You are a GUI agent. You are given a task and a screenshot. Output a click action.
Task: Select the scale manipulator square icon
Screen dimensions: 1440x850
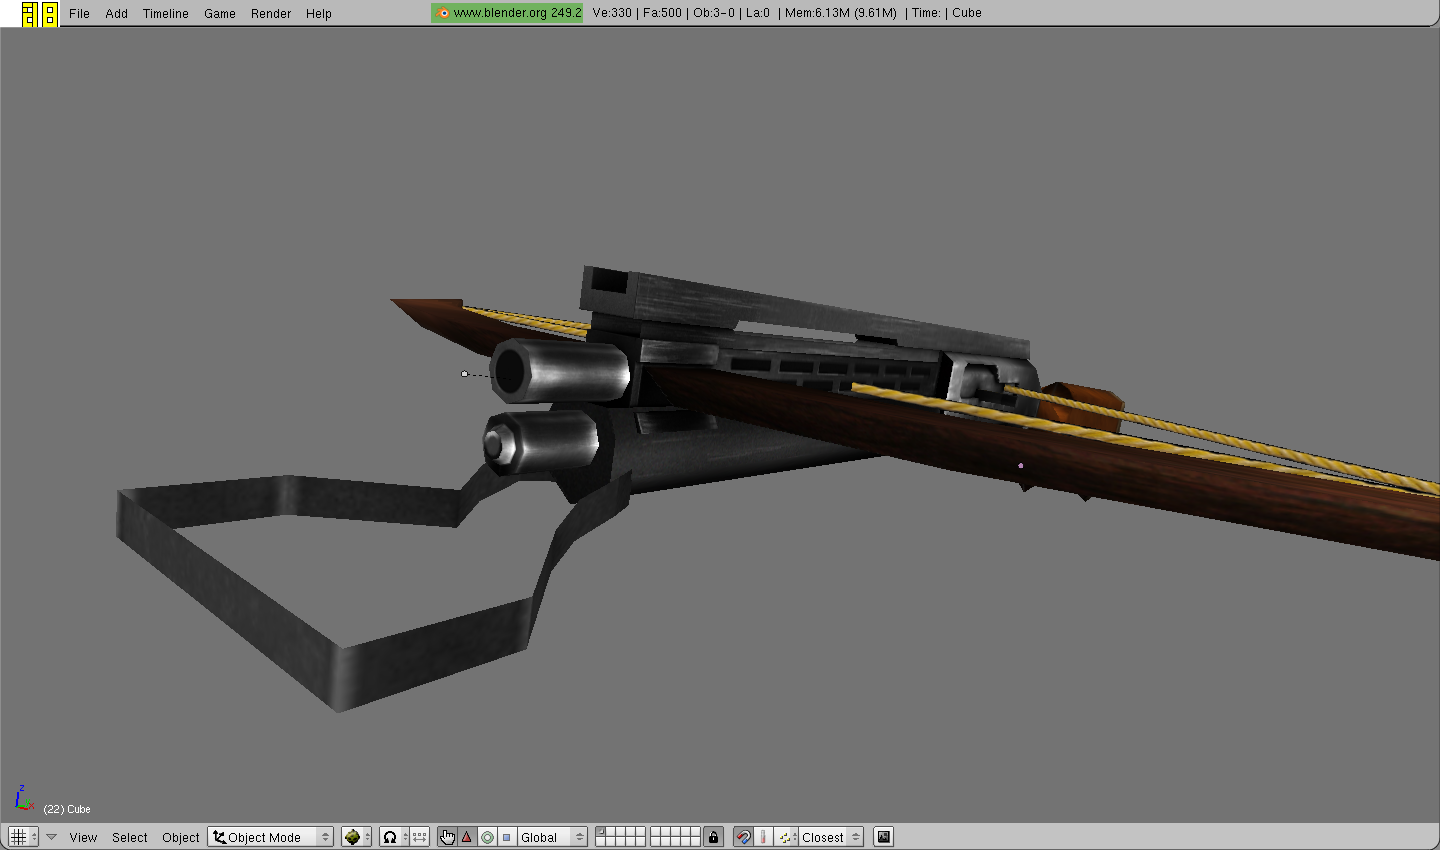point(507,837)
